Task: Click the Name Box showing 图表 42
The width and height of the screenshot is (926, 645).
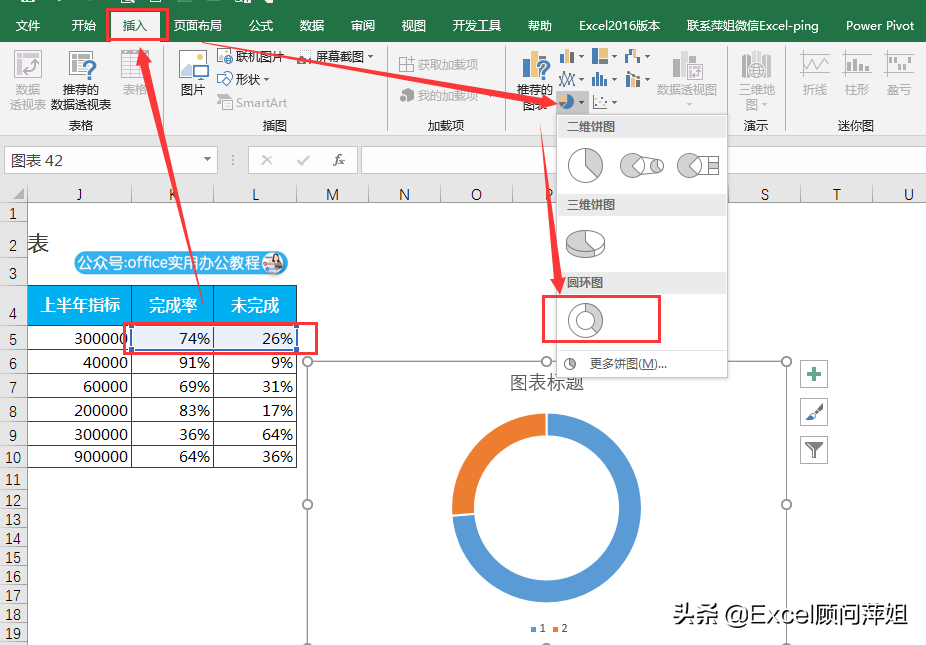Action: coord(100,160)
